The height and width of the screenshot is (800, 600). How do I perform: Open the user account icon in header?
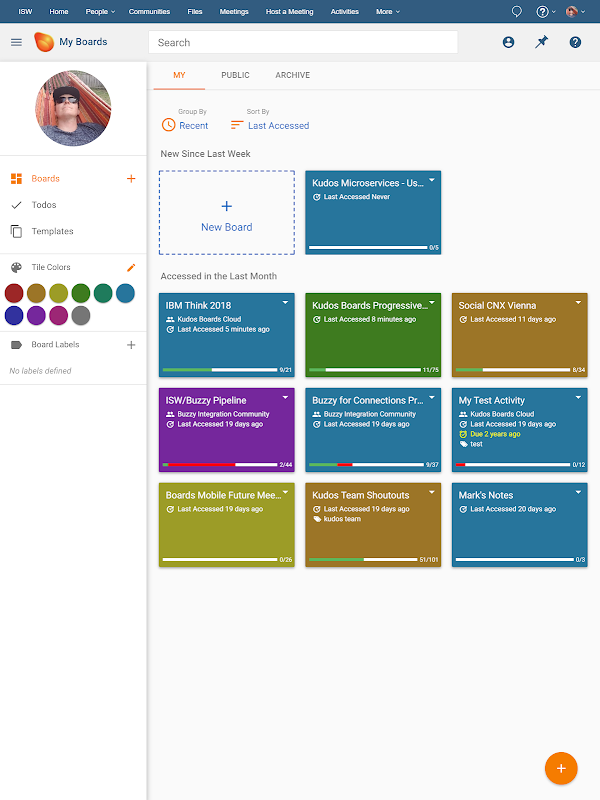[x=508, y=42]
